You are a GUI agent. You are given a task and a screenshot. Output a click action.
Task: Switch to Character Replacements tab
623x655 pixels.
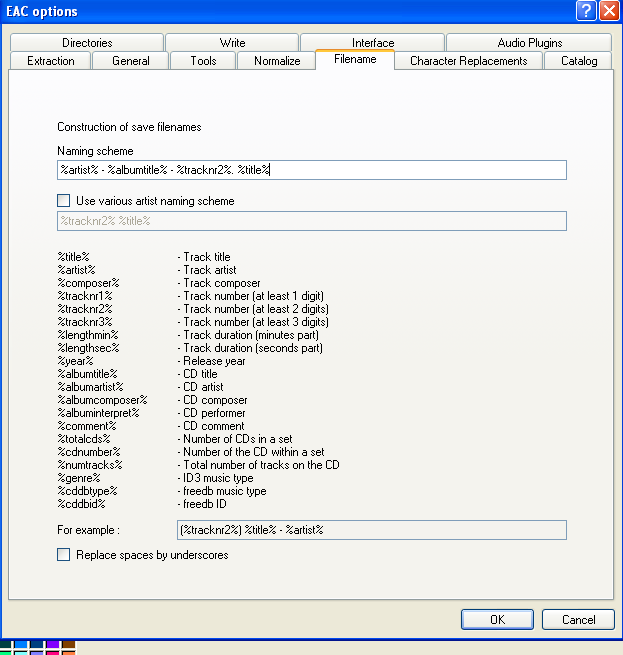468,61
